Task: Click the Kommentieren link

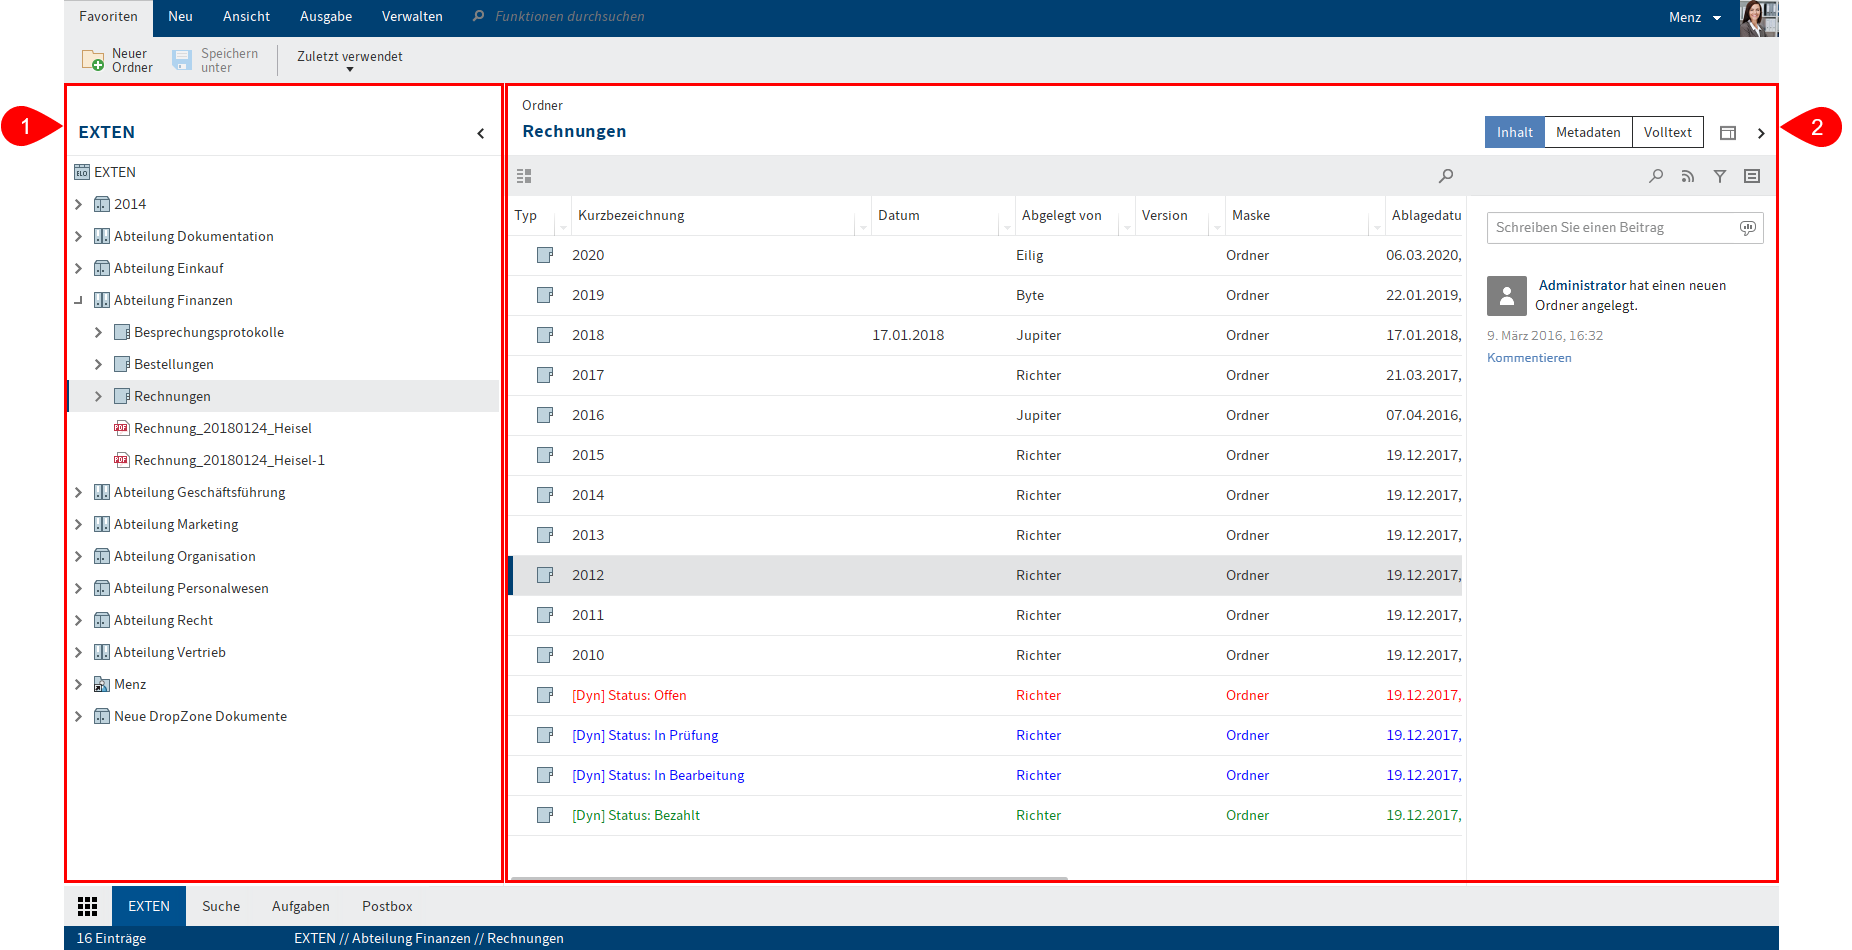Action: click(1529, 358)
